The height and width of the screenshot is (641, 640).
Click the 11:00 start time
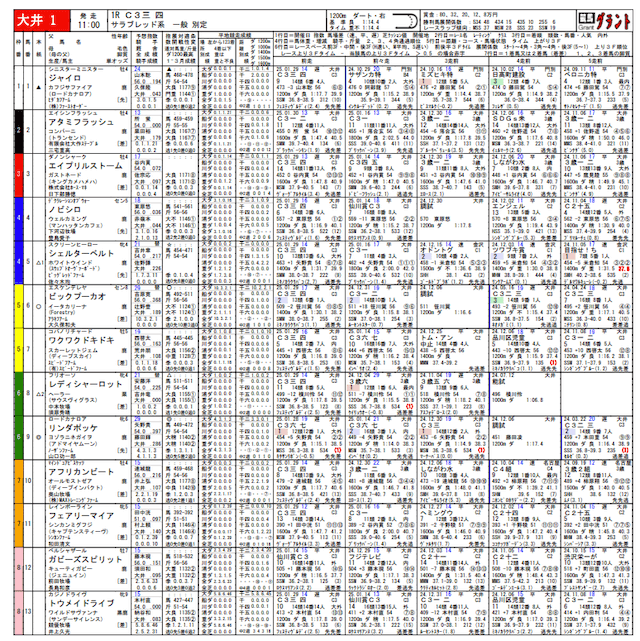(x=89, y=25)
